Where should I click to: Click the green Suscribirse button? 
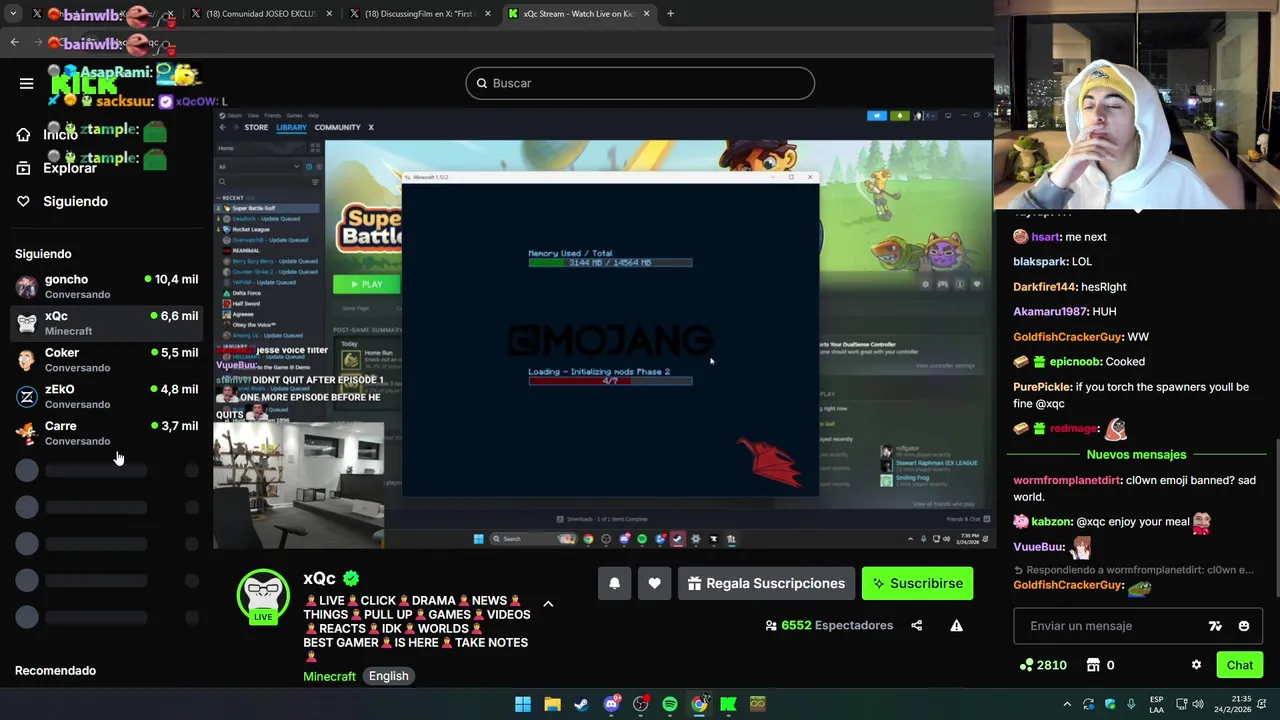coord(917,583)
